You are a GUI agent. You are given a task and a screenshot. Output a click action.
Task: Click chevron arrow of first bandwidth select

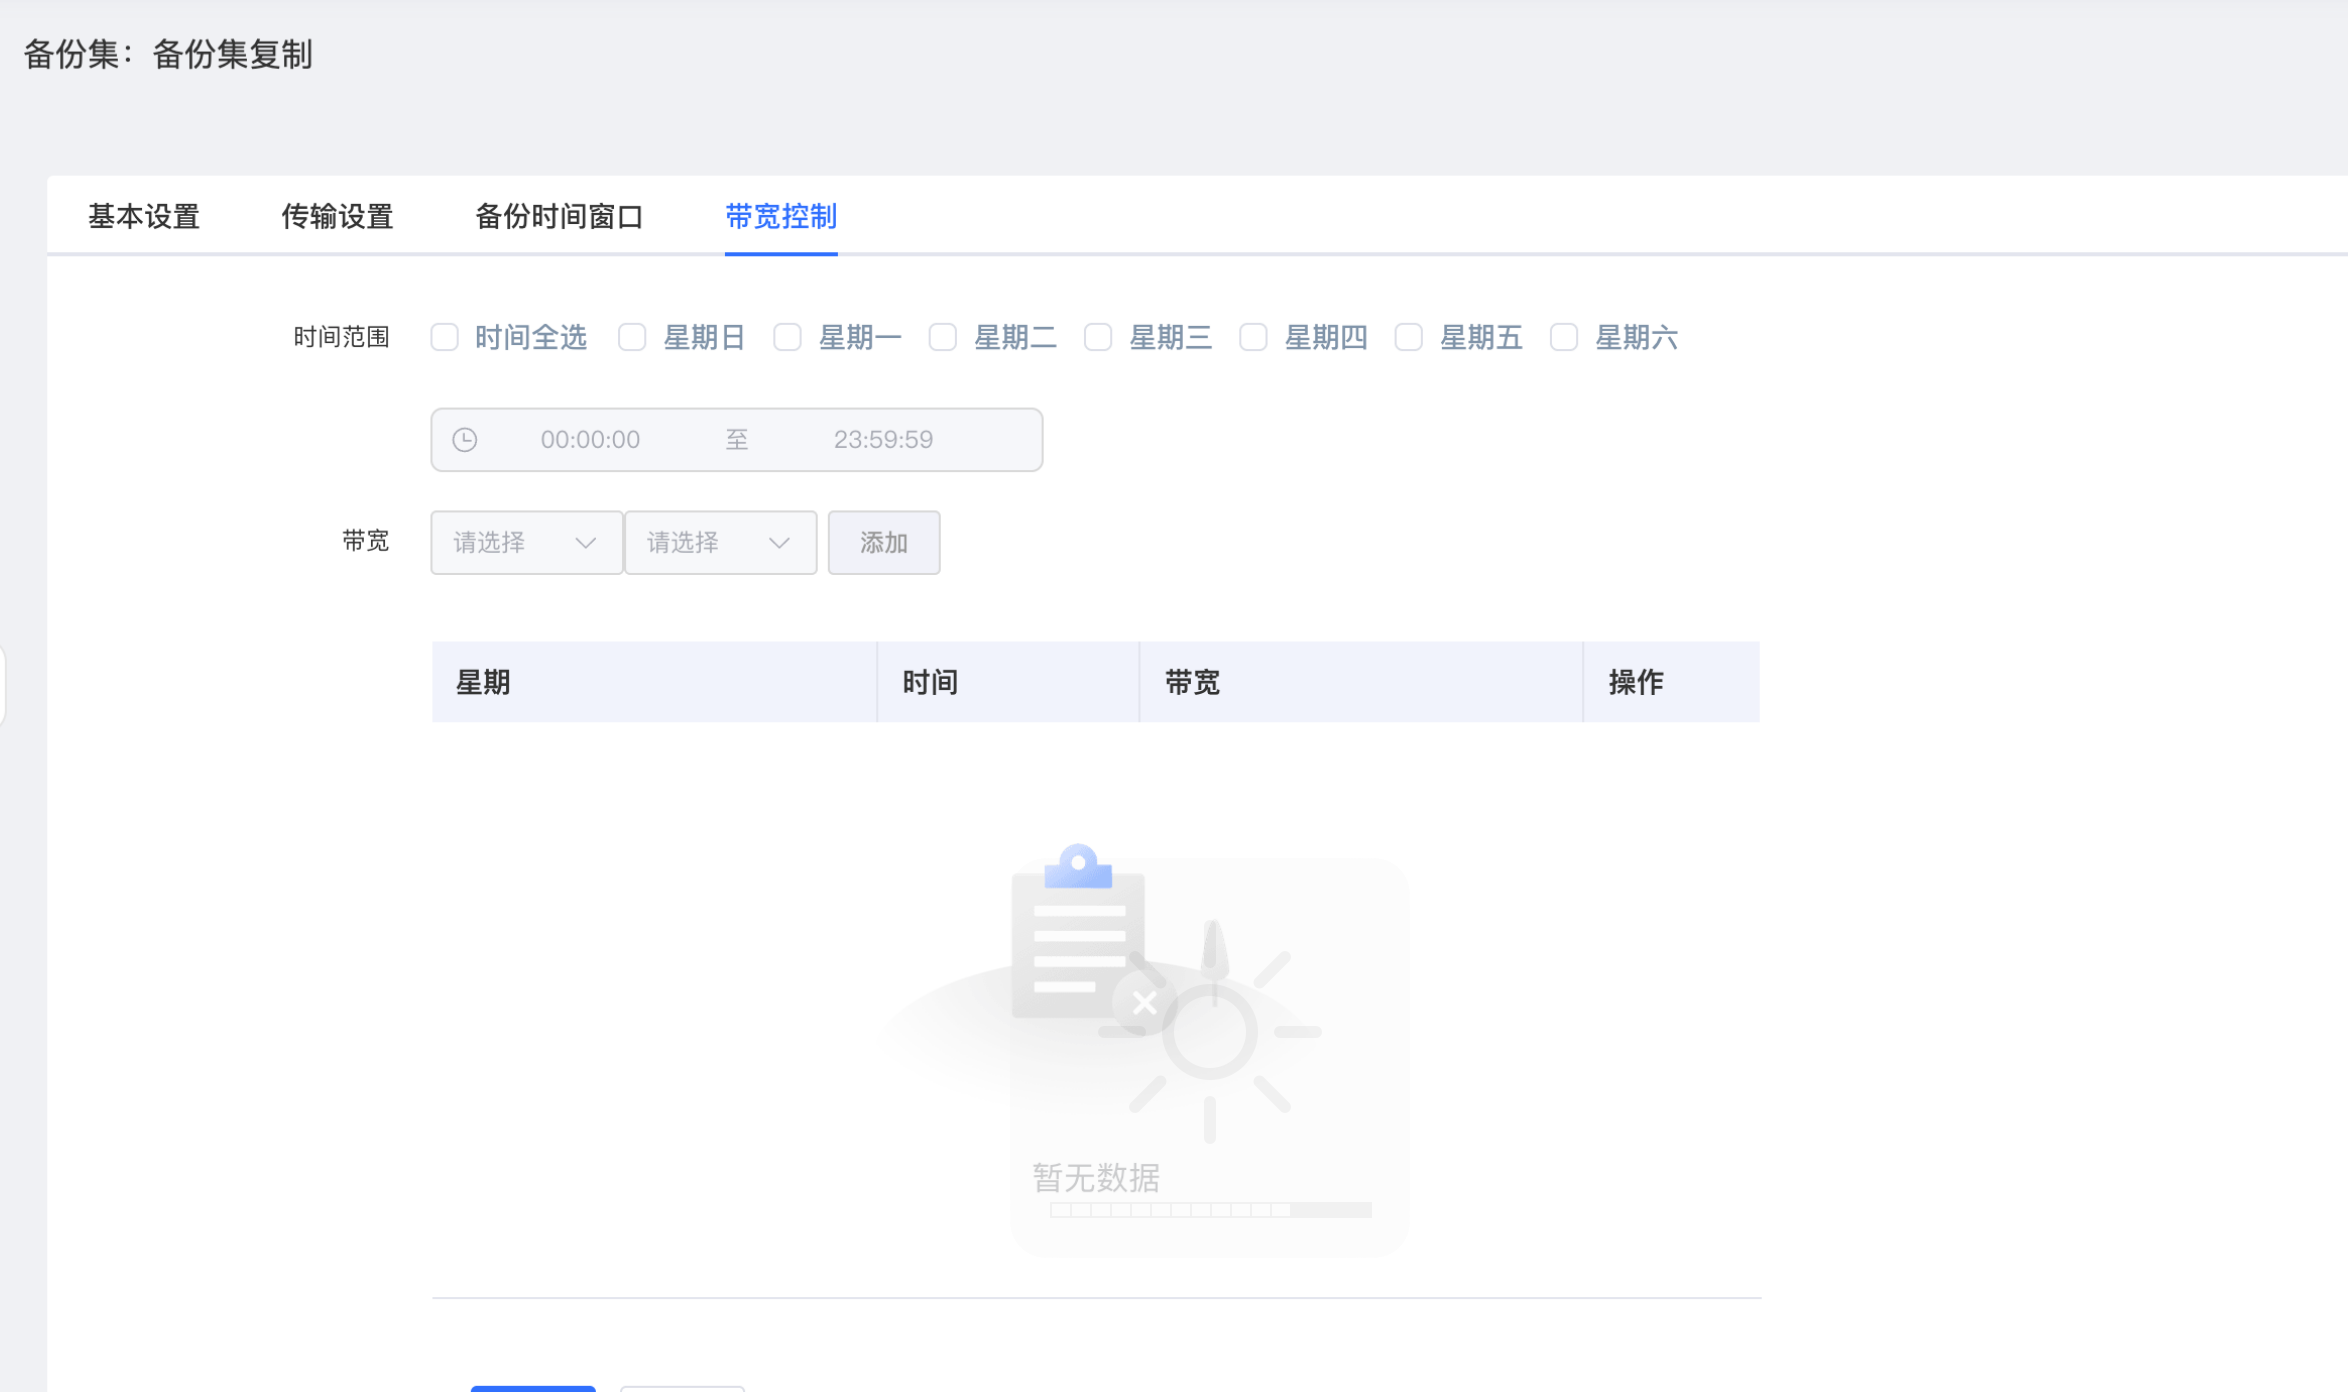586,543
